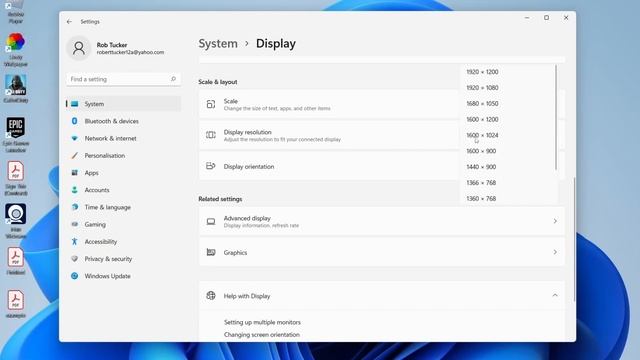Click the Display orientation row icon

tap(211, 166)
